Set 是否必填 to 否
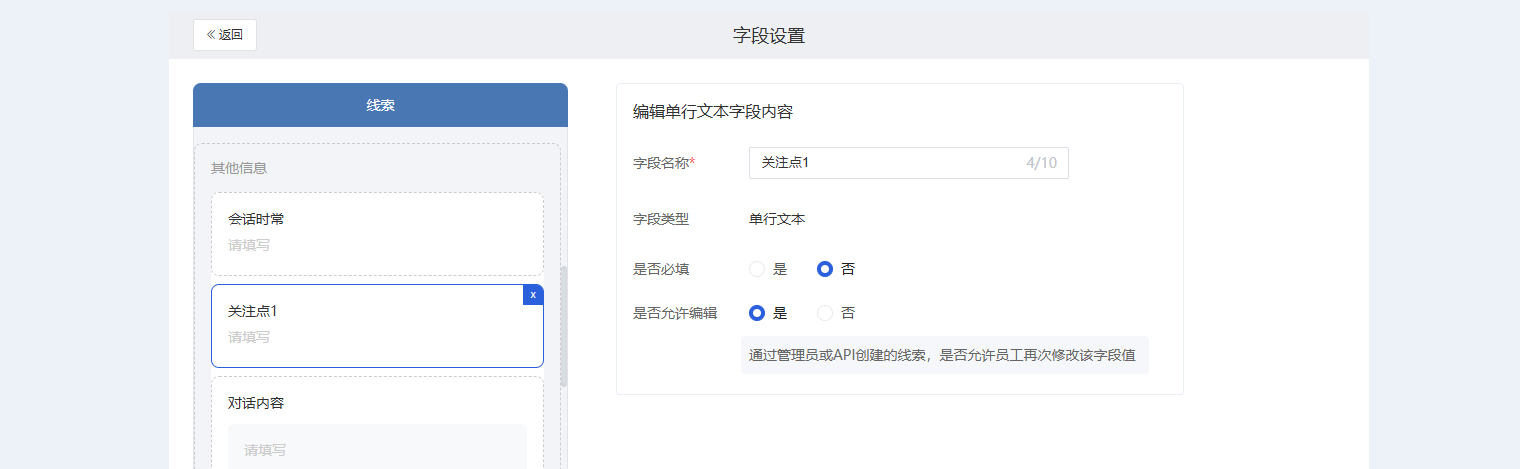Screen dimensions: 1520x469 (825, 269)
